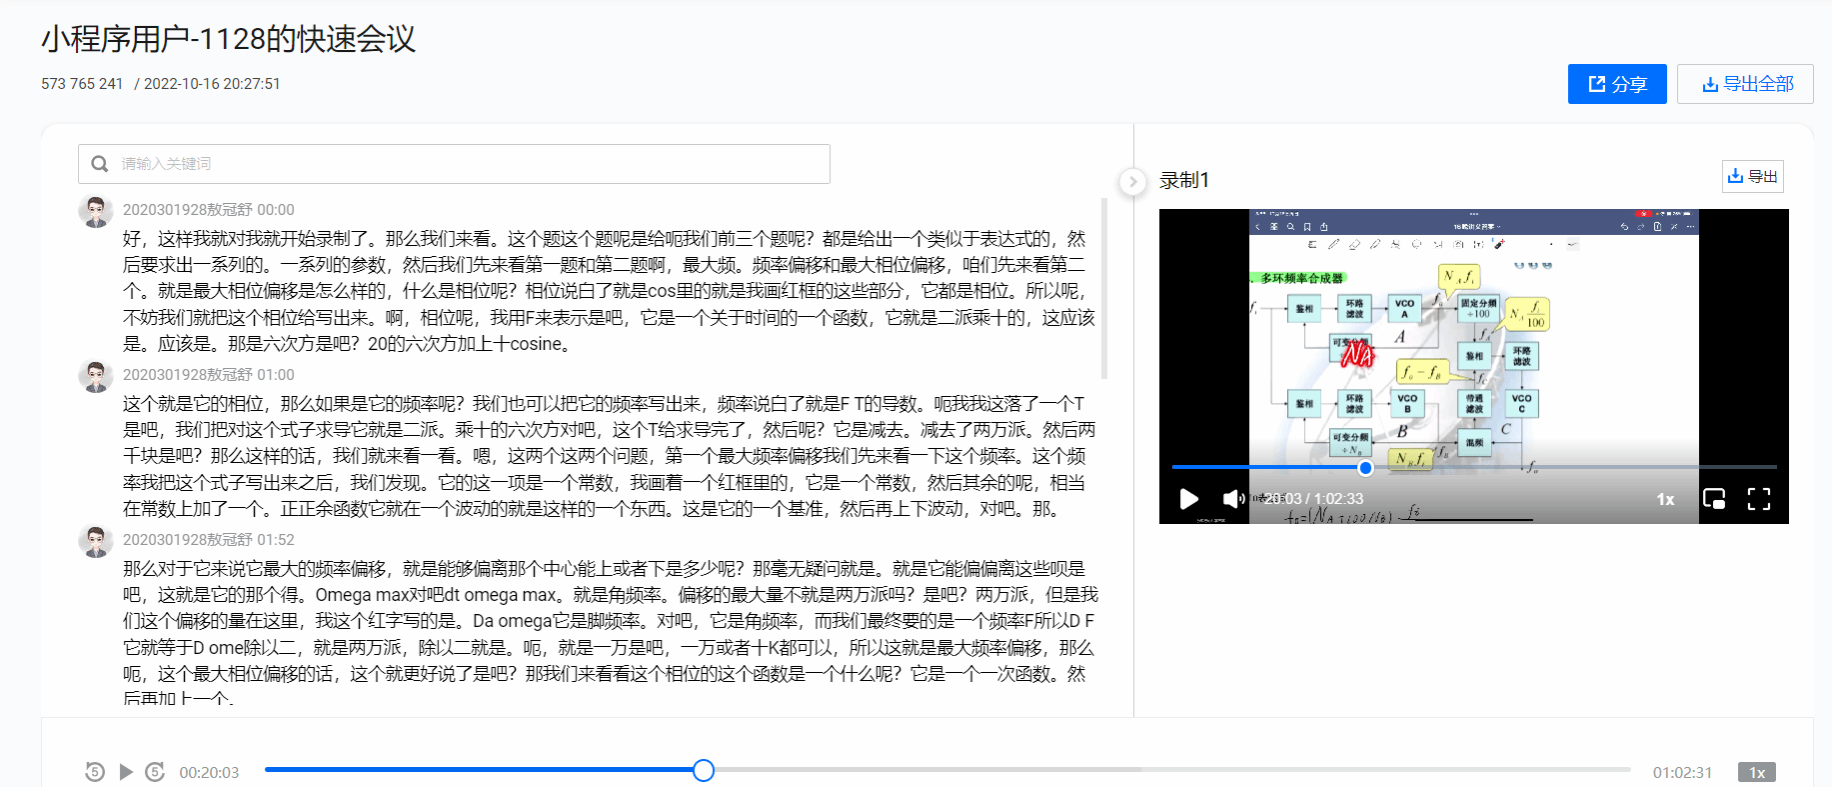This screenshot has height=787, width=1832.
Task: Skip forward 5 seconds in the audio bar
Action: coord(155,772)
